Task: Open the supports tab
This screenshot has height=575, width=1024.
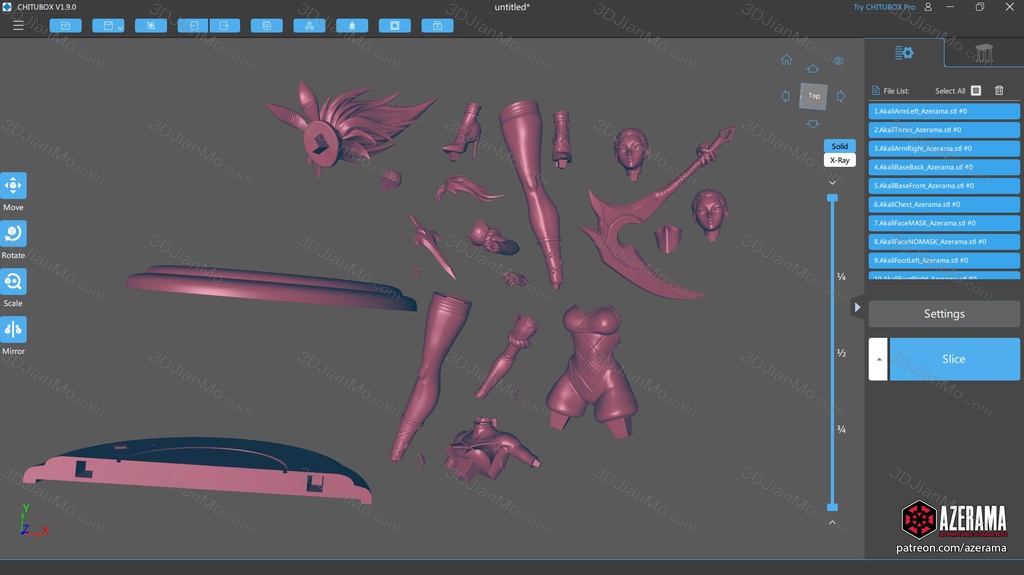Action: [984, 53]
